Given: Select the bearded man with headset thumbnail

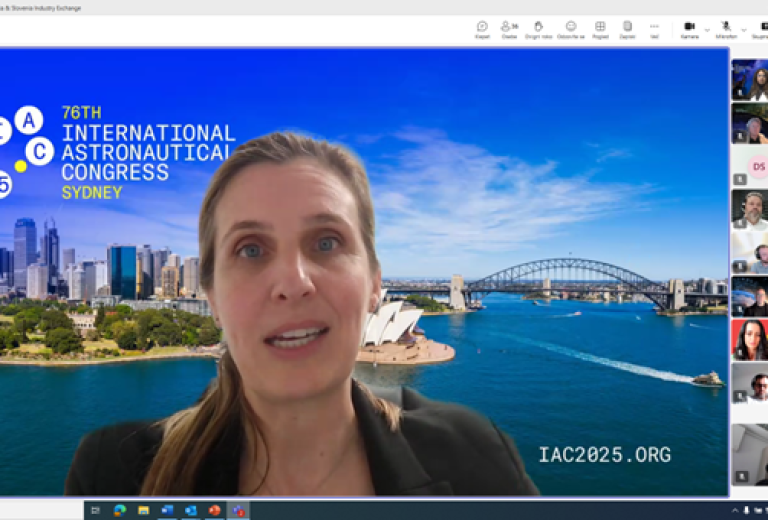Looking at the screenshot, I should (750, 210).
